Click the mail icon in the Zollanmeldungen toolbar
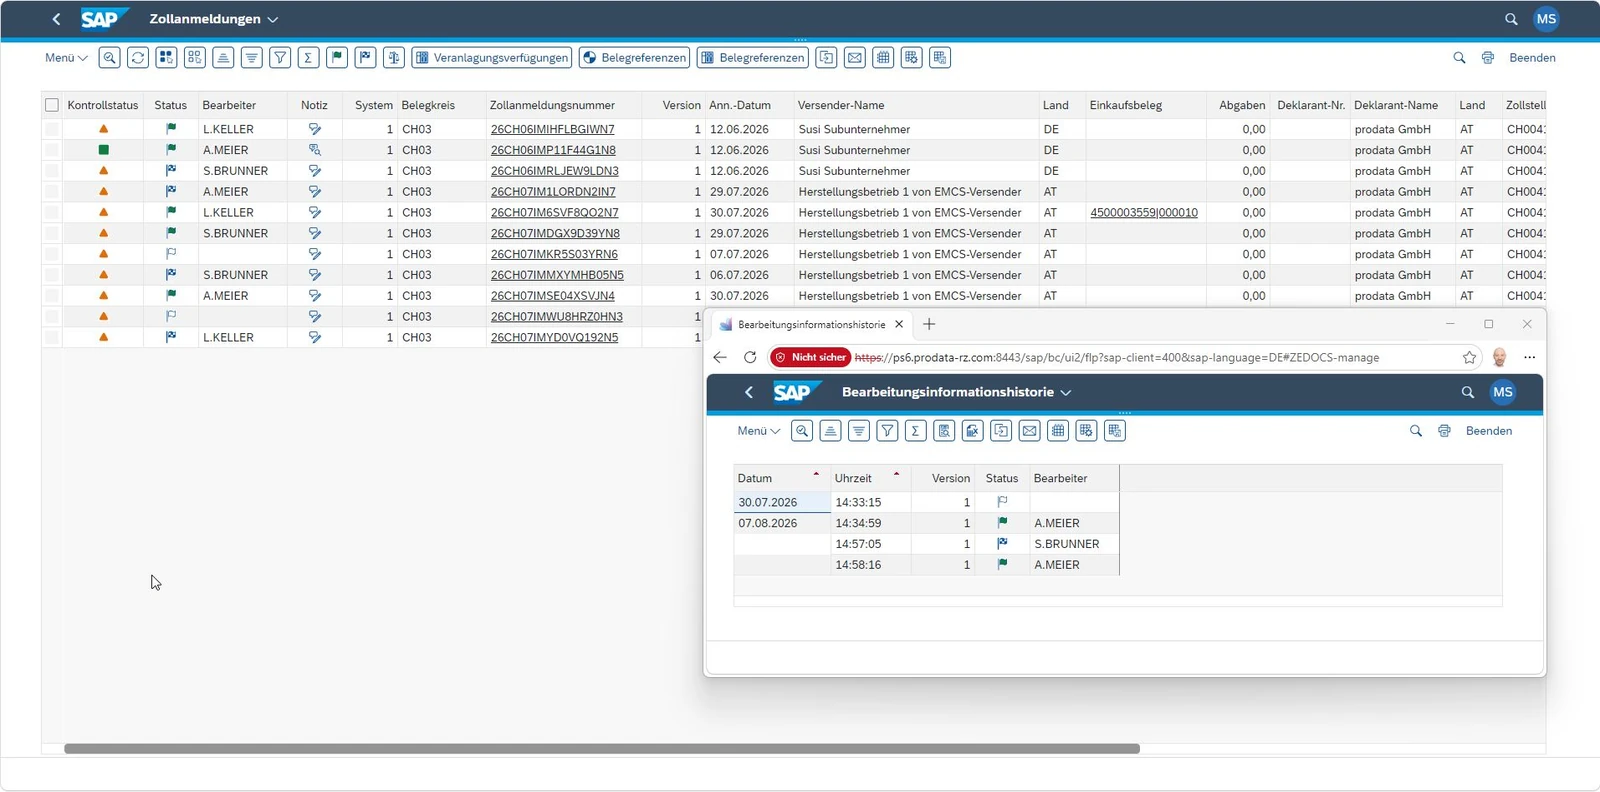 pos(855,58)
